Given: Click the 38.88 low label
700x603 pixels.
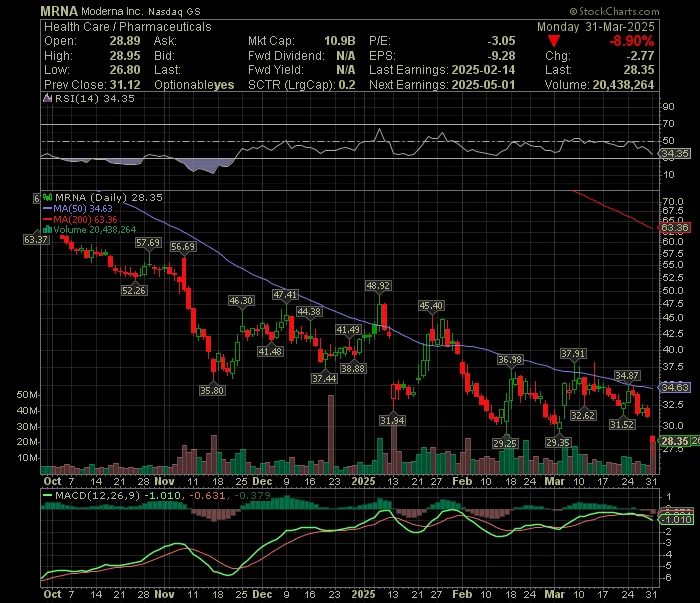Looking at the screenshot, I should coord(353,368).
